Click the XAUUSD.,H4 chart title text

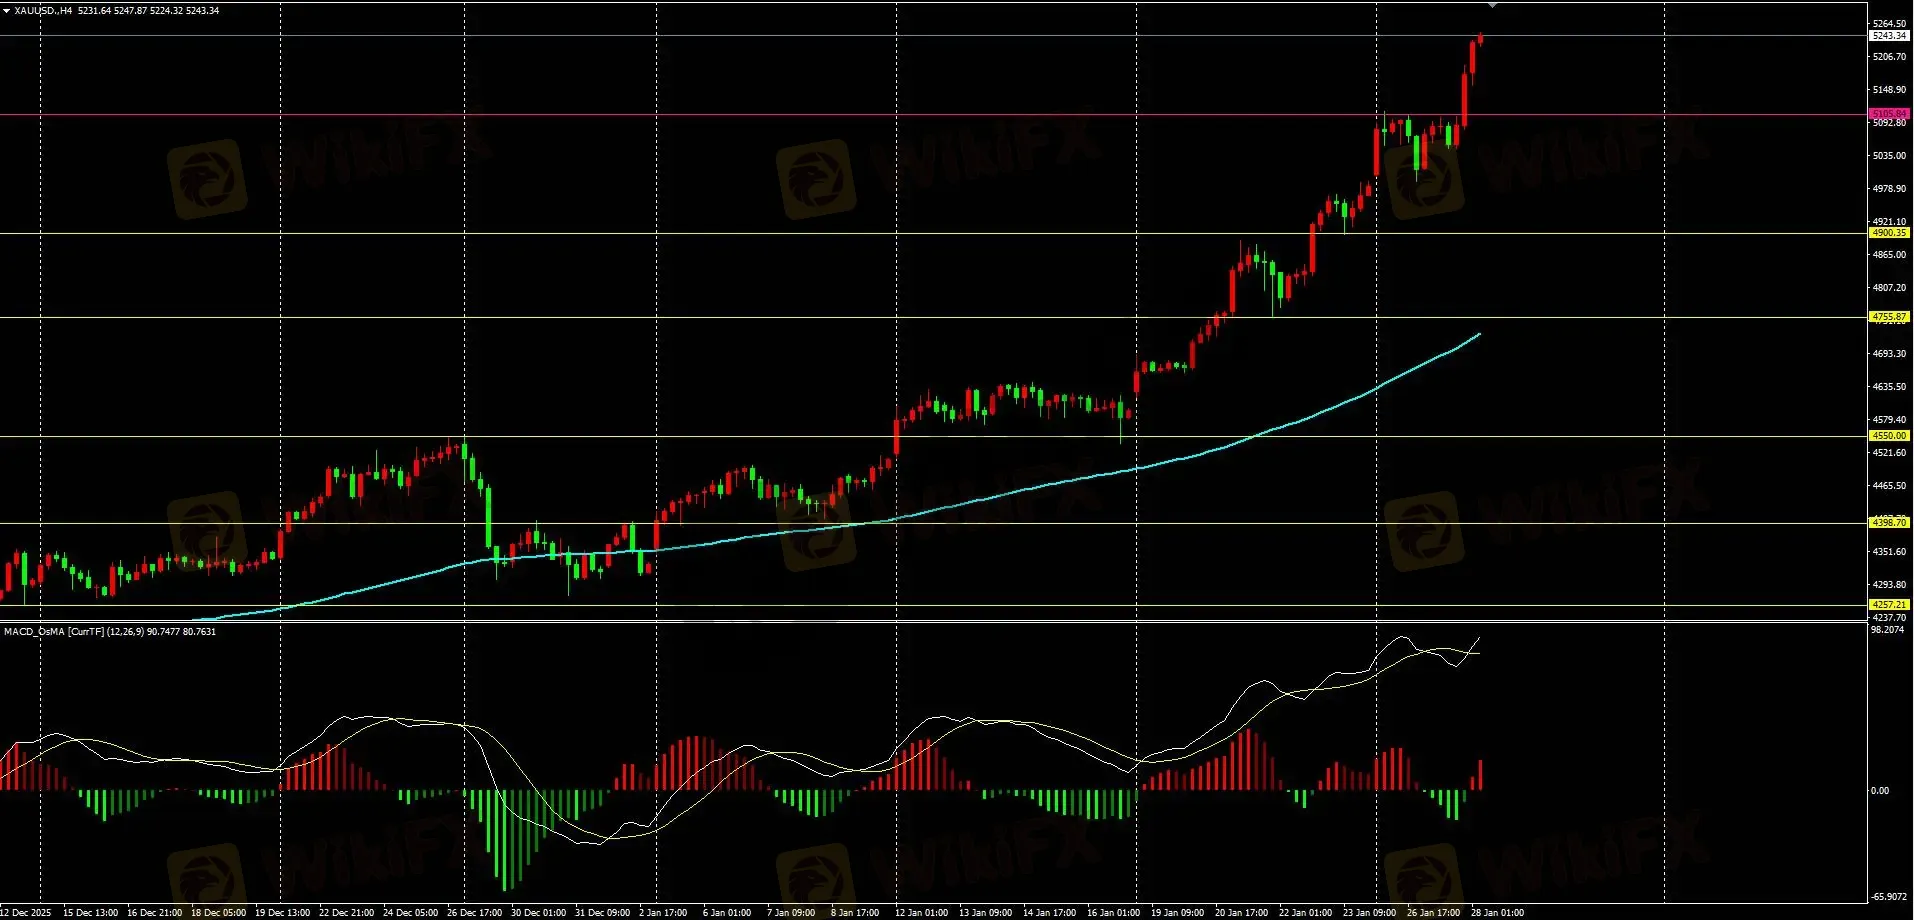(43, 10)
